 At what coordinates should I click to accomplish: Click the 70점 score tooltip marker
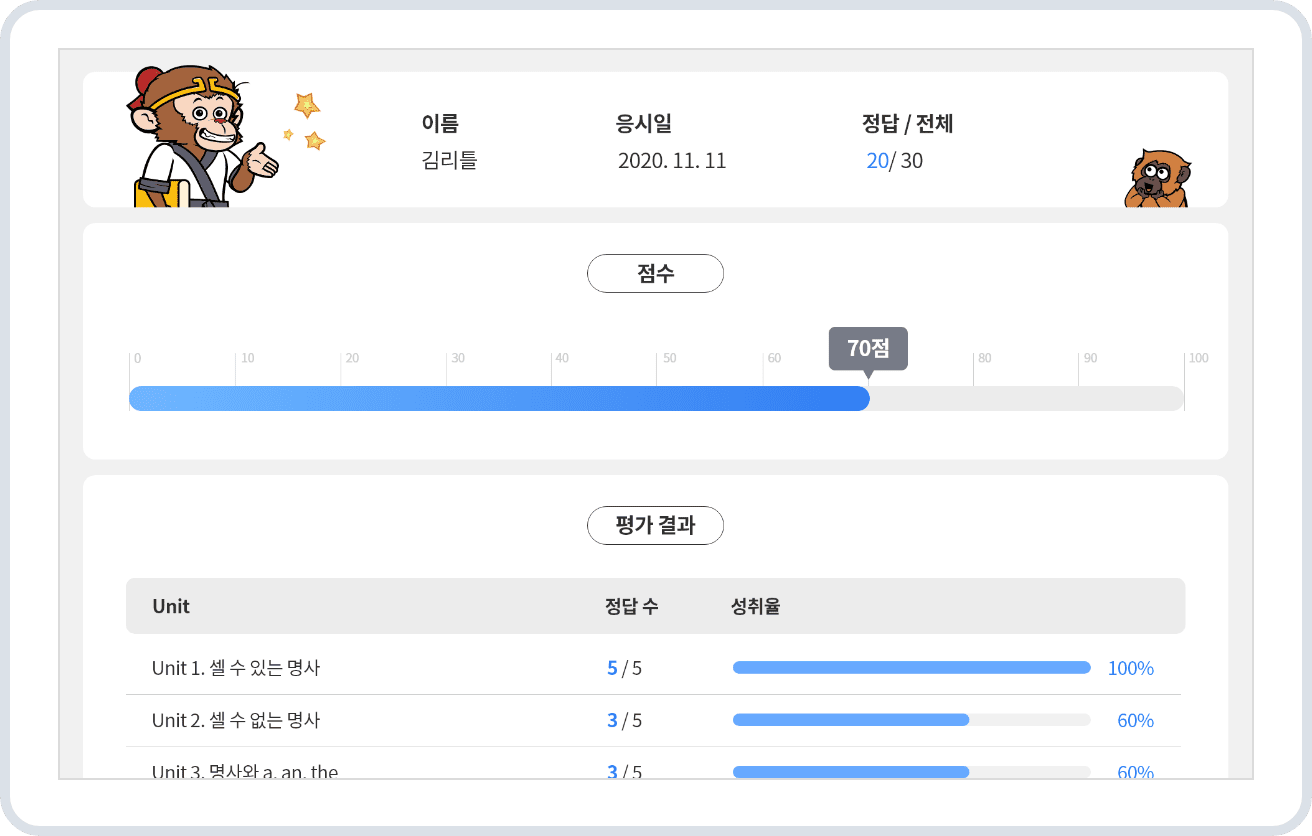867,349
